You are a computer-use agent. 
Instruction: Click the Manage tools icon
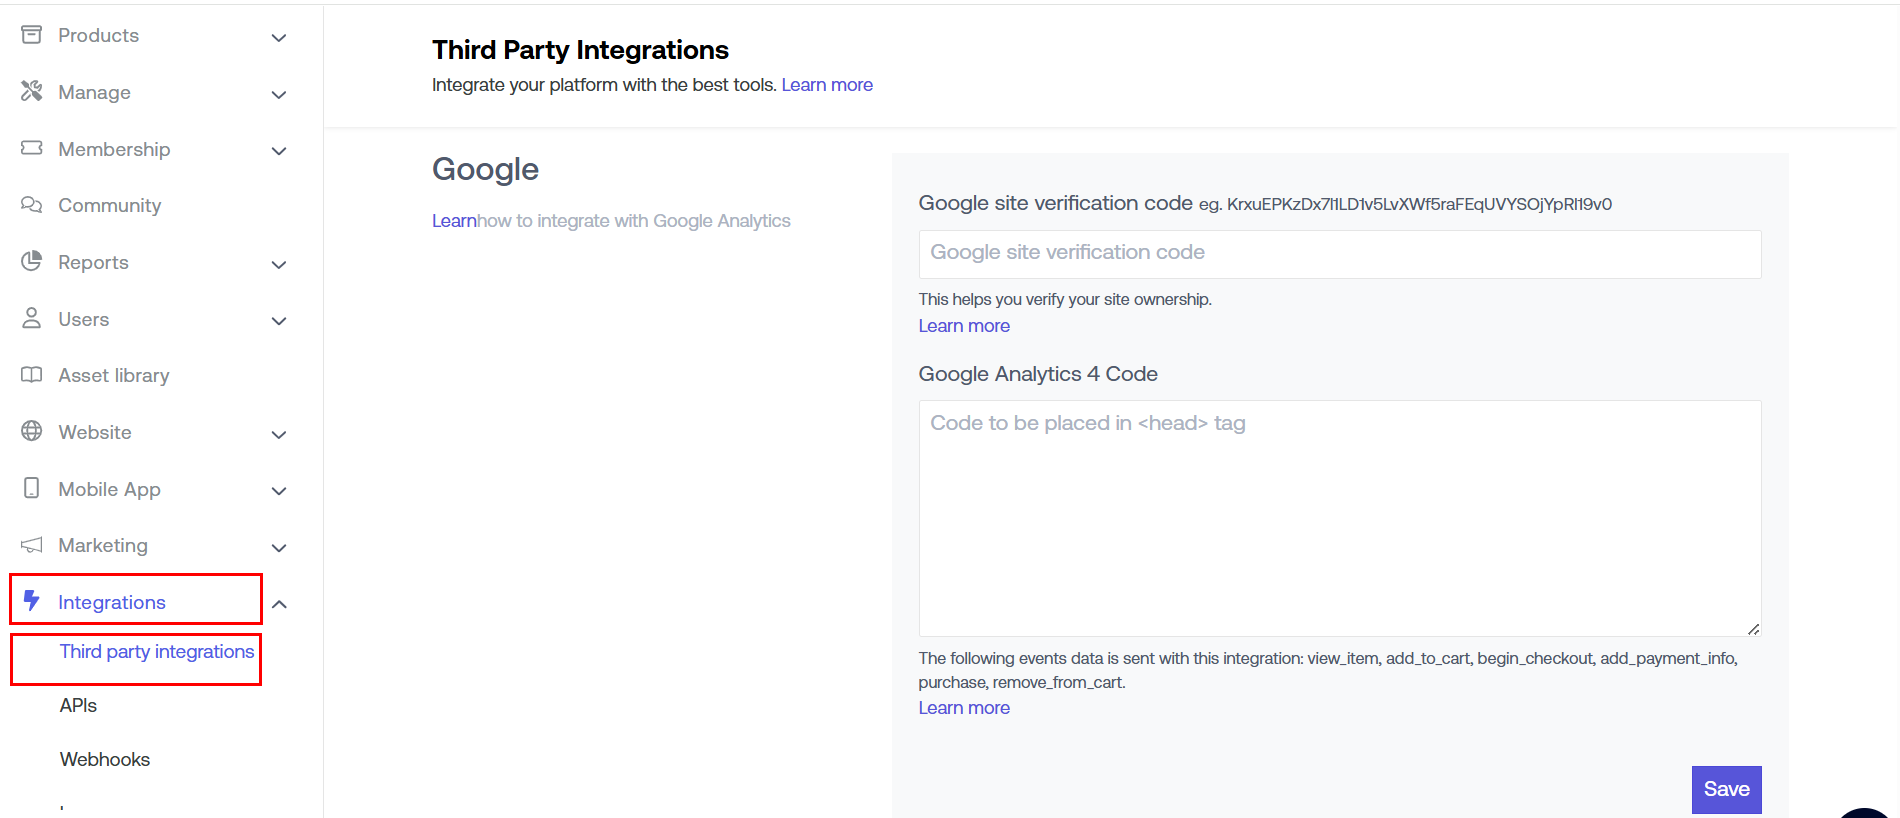tap(32, 91)
